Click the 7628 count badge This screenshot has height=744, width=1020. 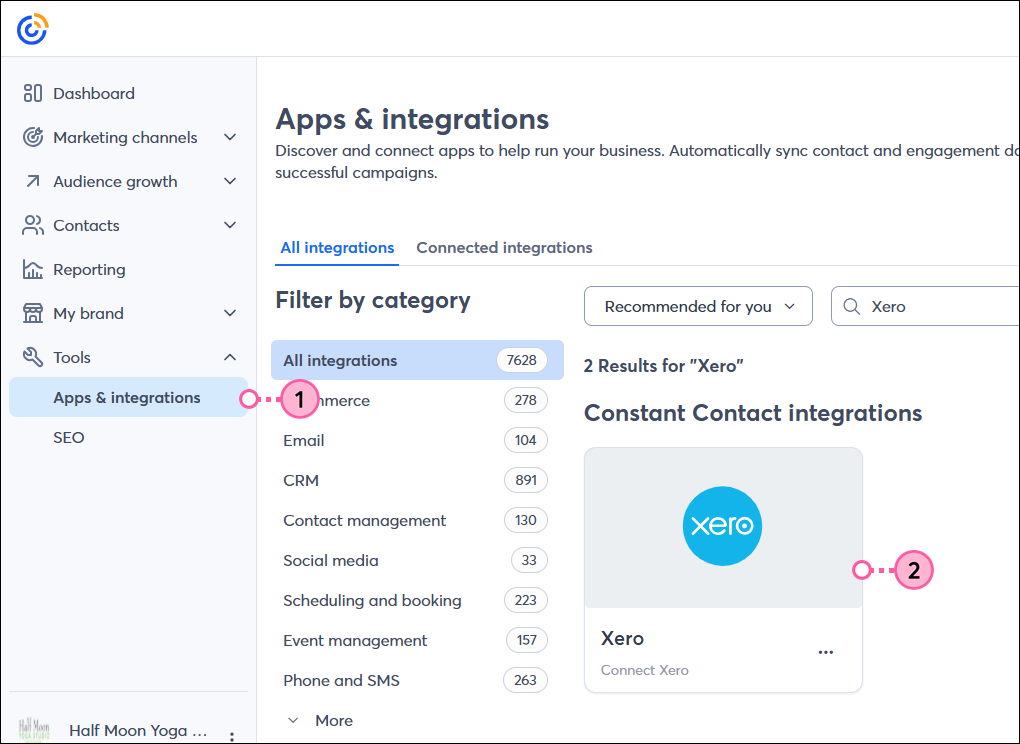(522, 360)
